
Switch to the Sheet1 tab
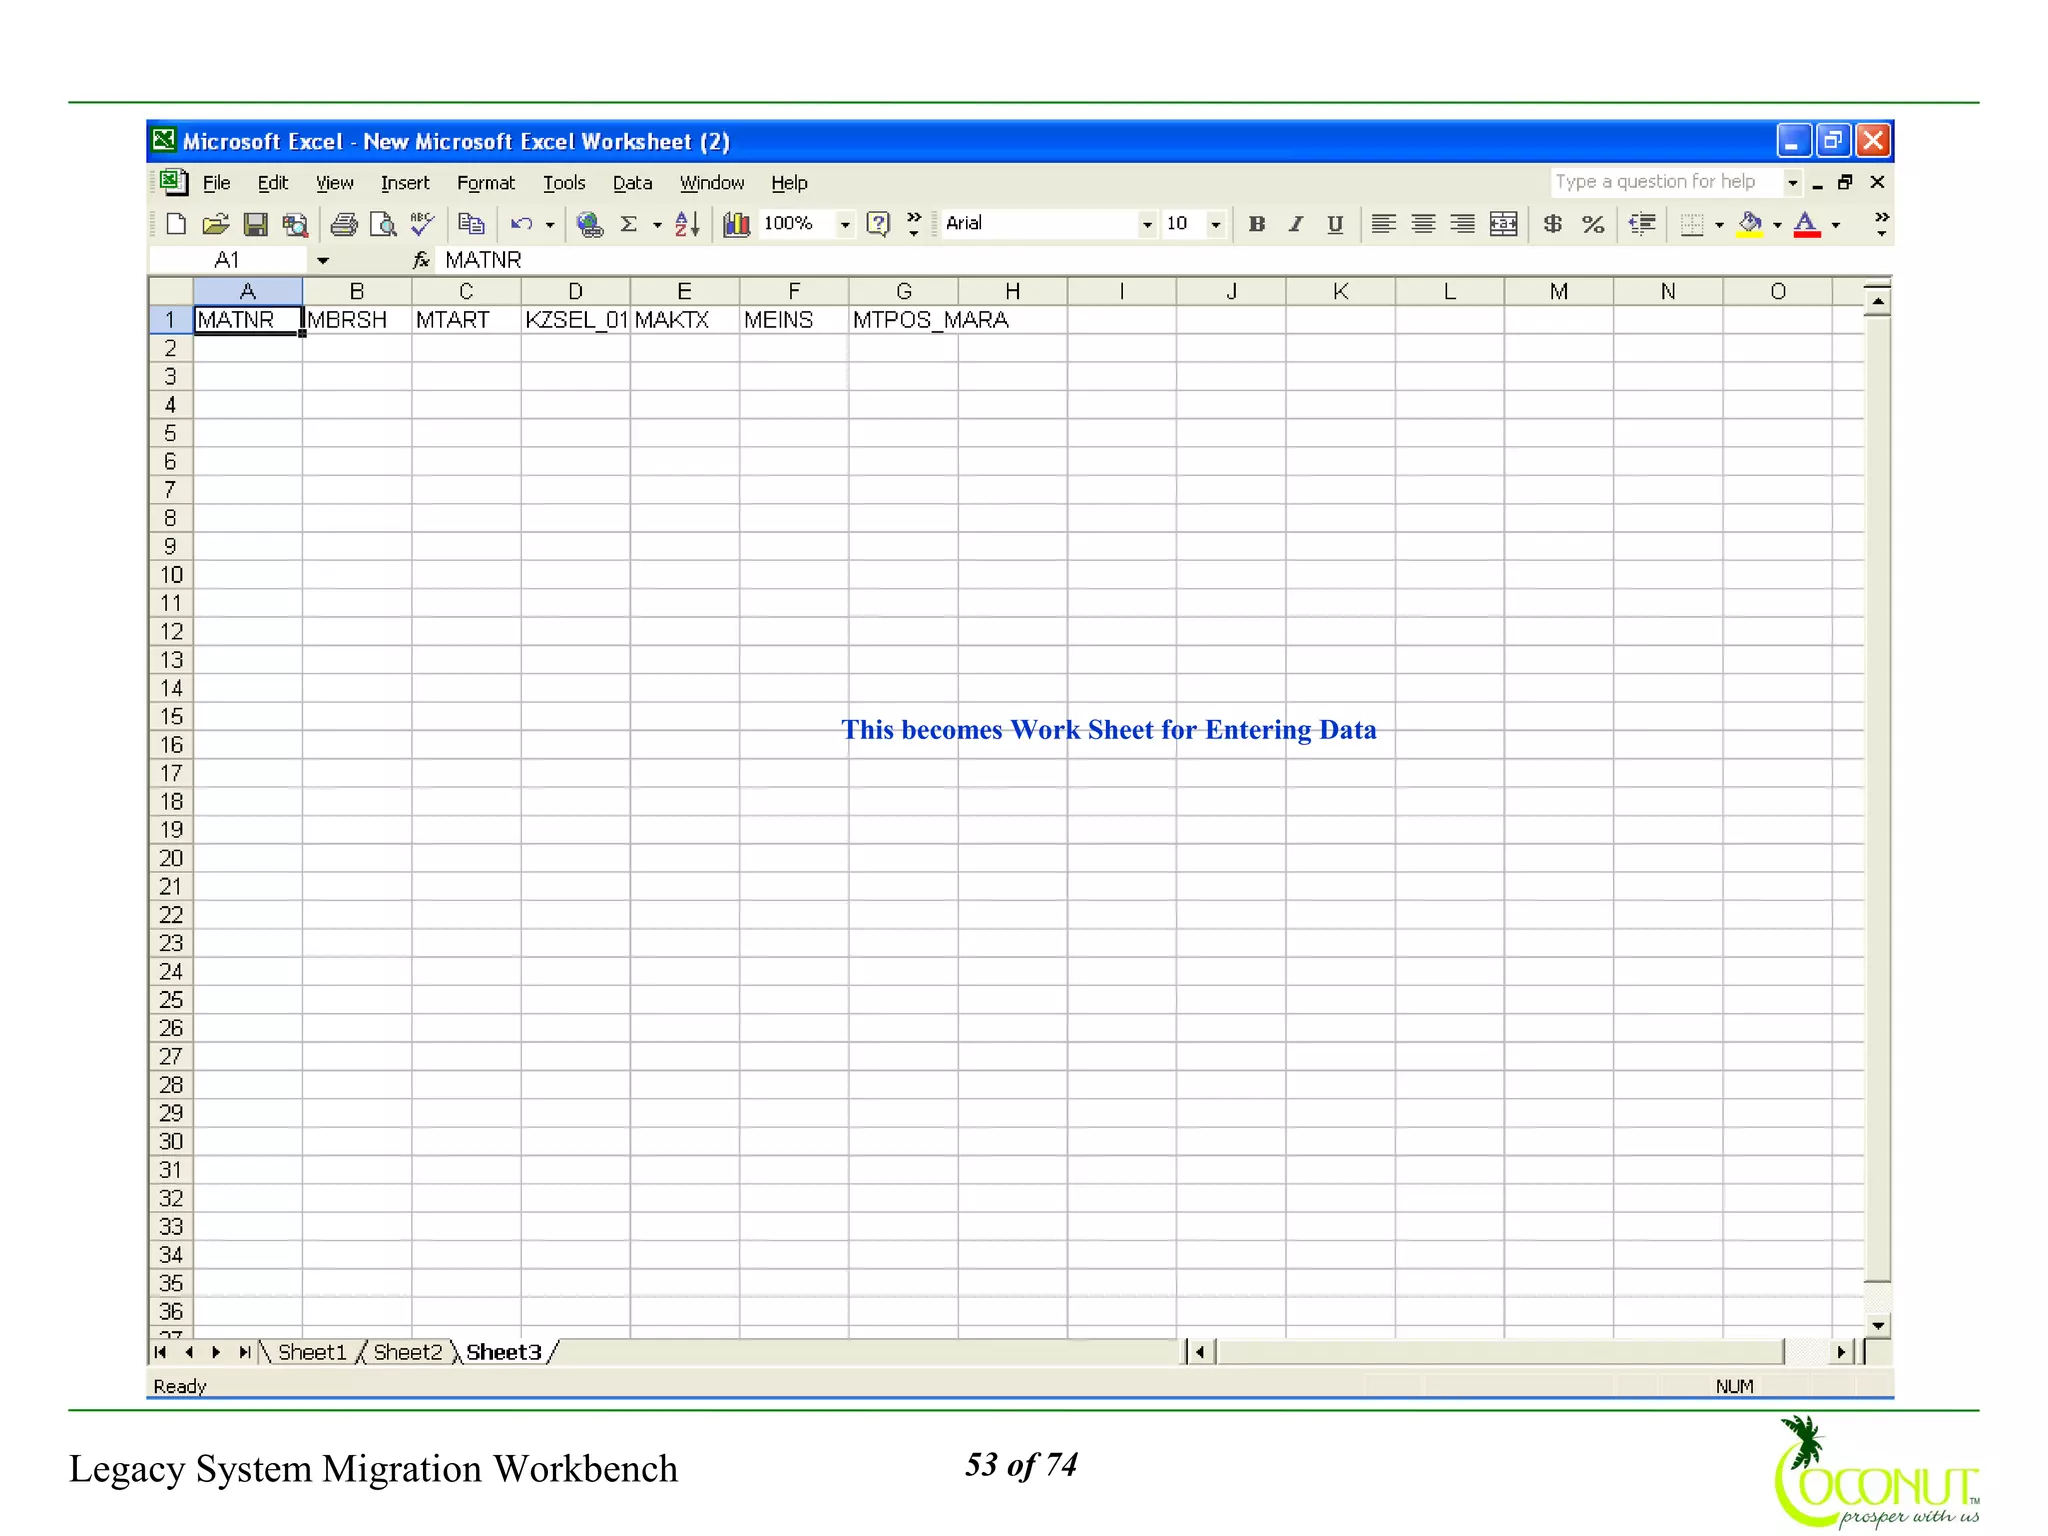[x=312, y=1352]
